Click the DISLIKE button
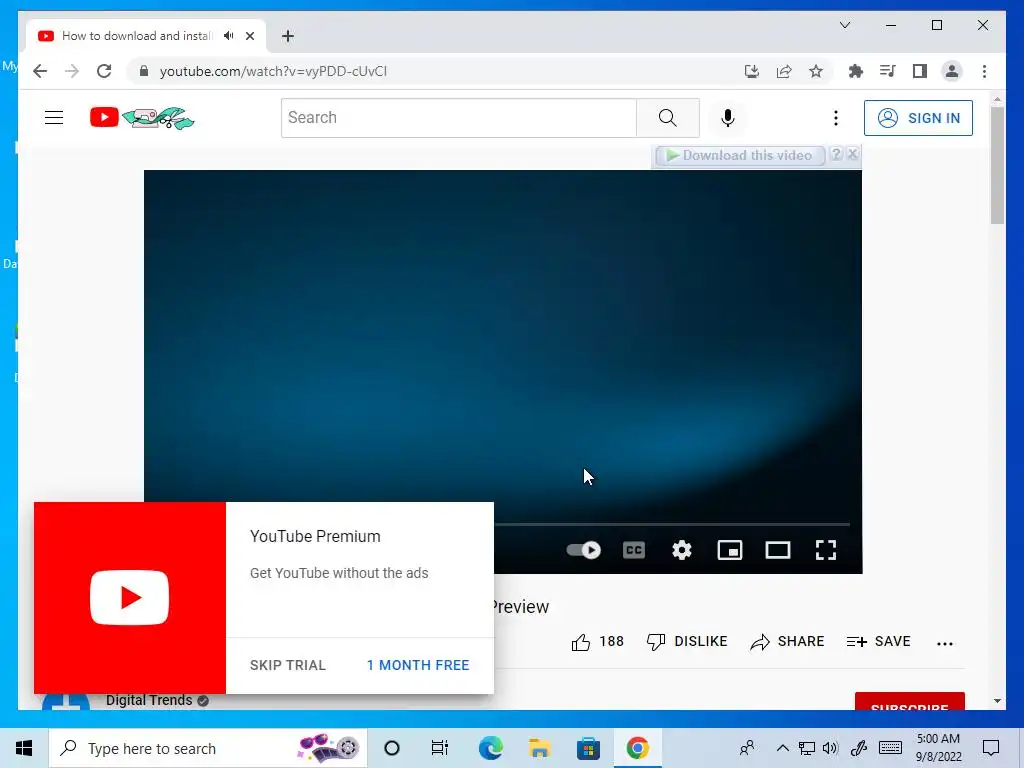Screen dimensions: 1024x768 (x=687, y=642)
